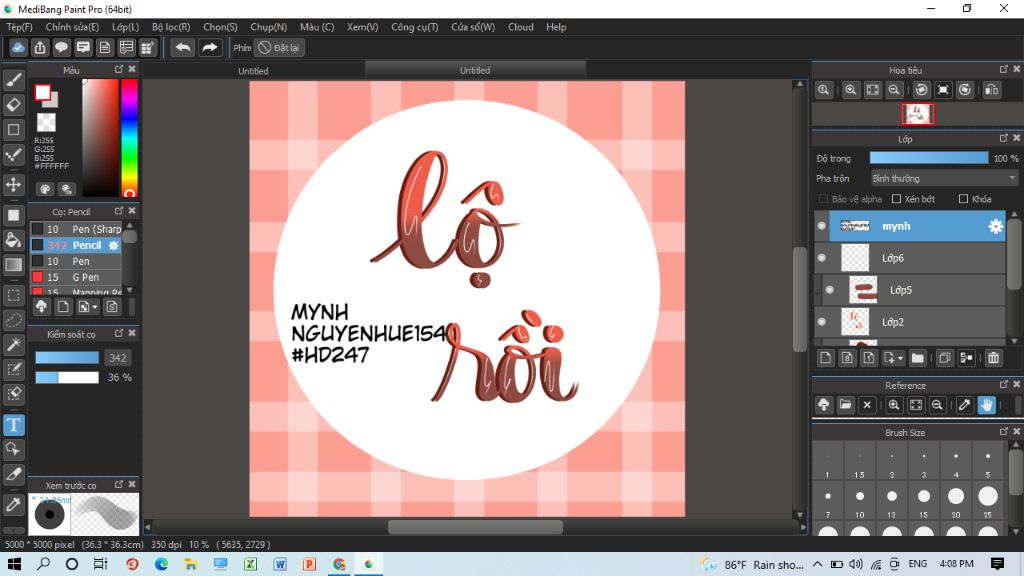Select the Bucket fill tool
1024x576 pixels.
(x=14, y=240)
